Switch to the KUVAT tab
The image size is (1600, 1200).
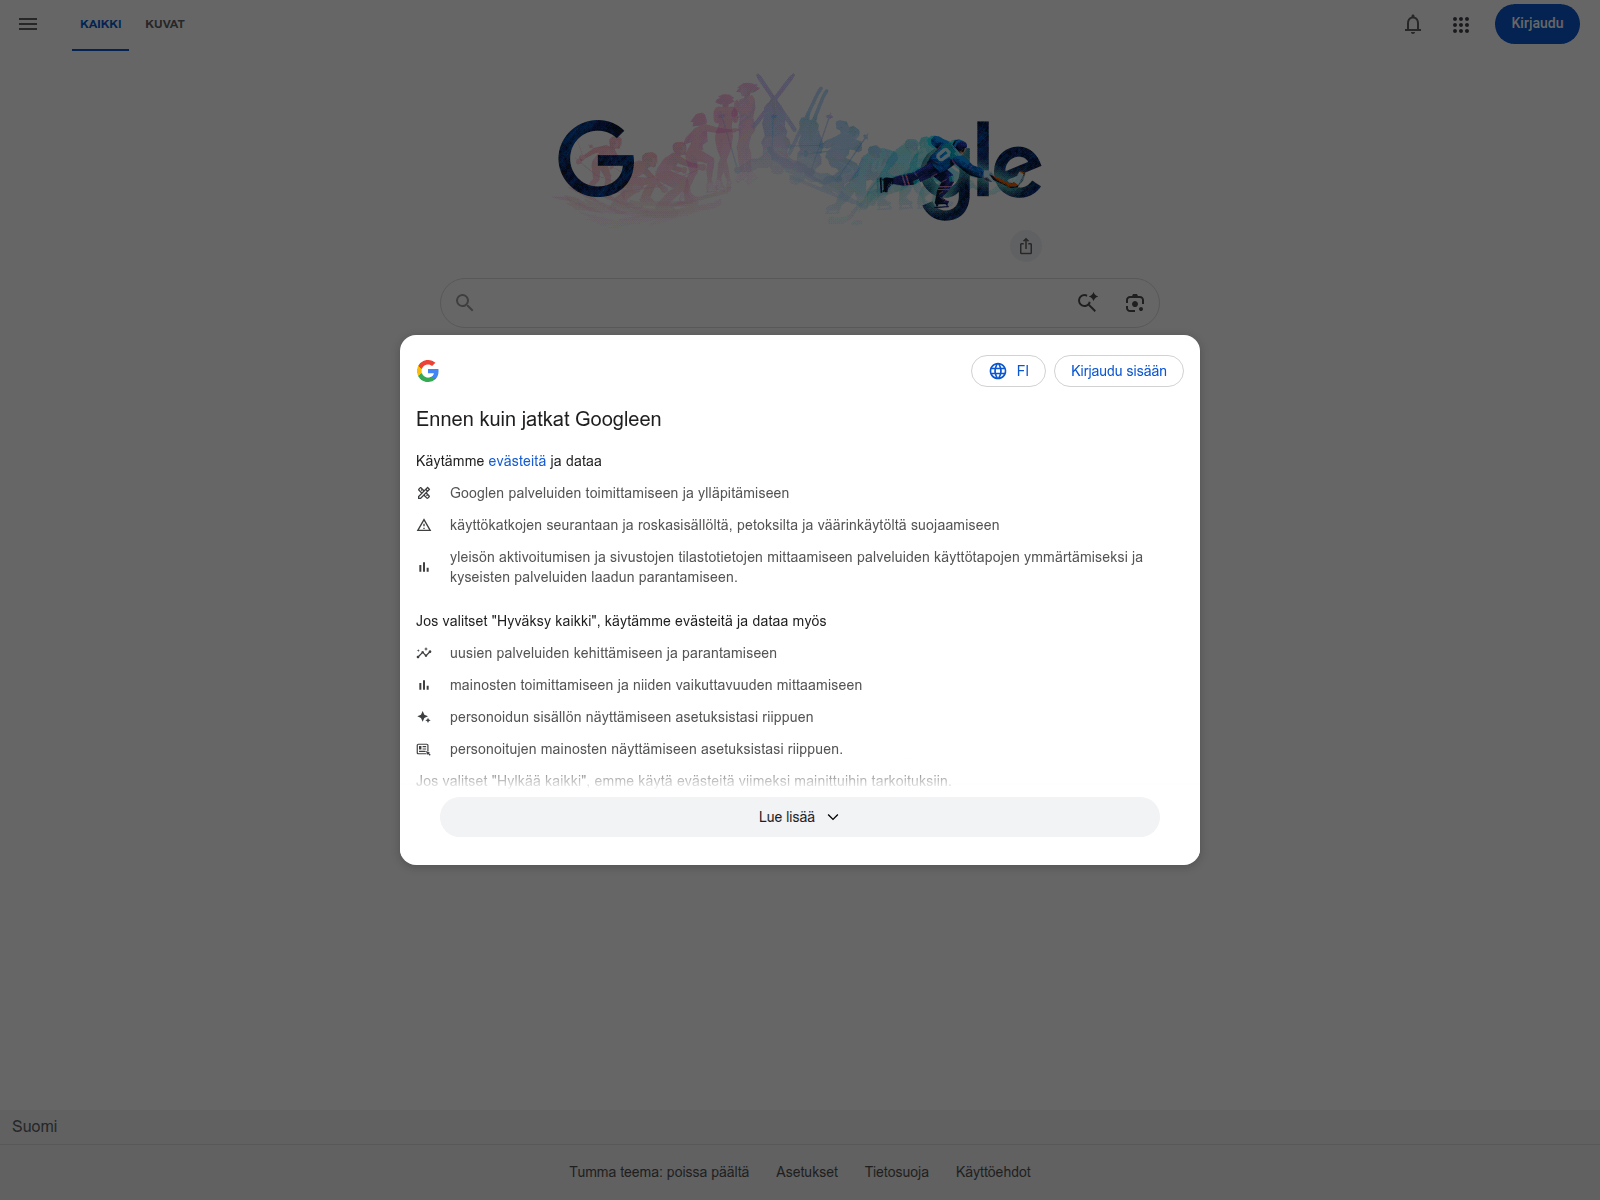pyautogui.click(x=165, y=24)
